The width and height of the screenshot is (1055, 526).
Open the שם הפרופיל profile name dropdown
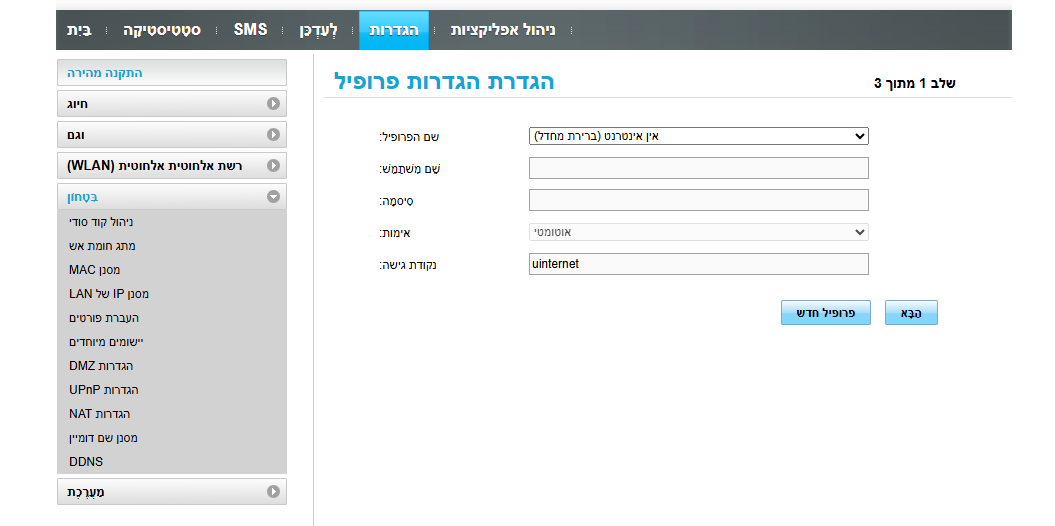click(698, 136)
